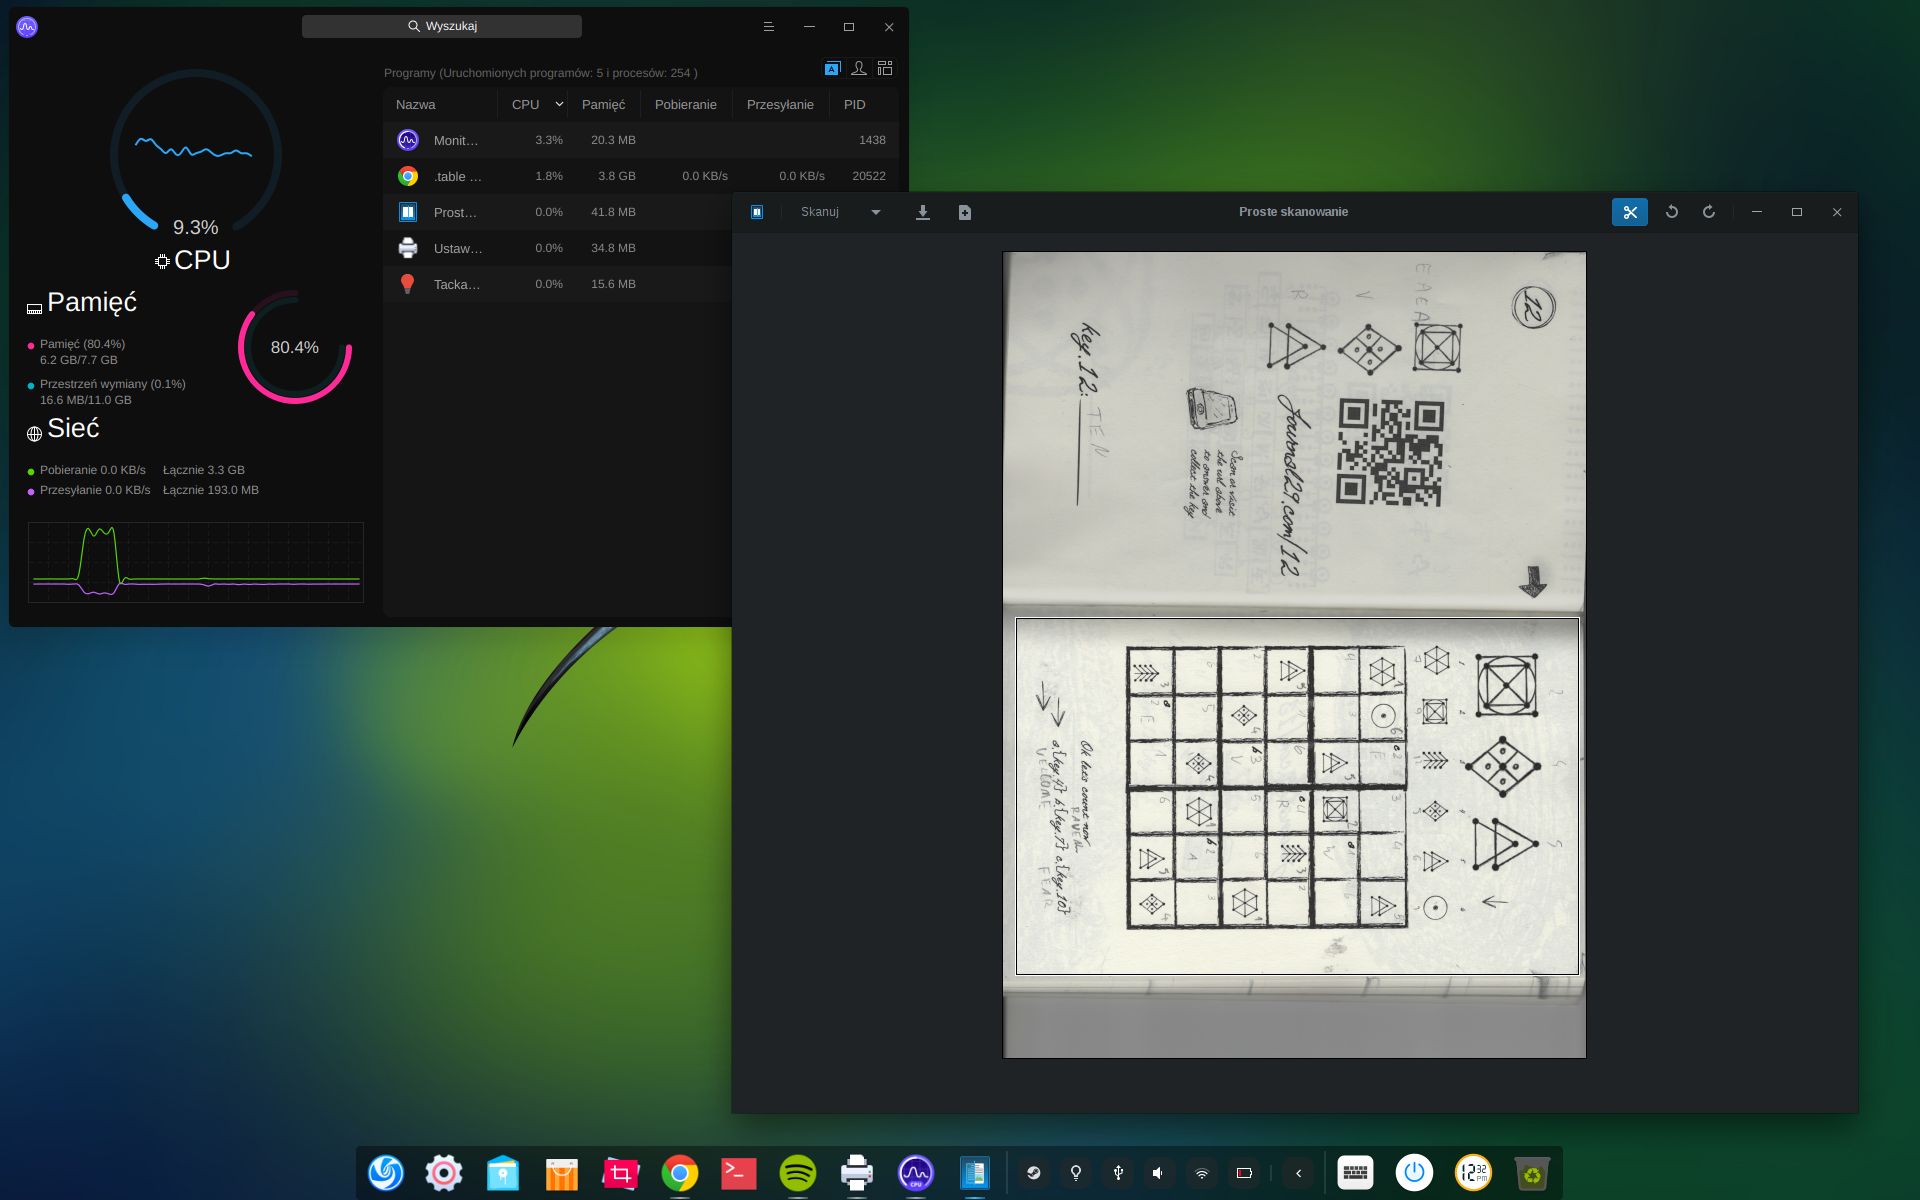Rotate scanned page right
Screen dimensions: 1920x1200
tap(1709, 212)
